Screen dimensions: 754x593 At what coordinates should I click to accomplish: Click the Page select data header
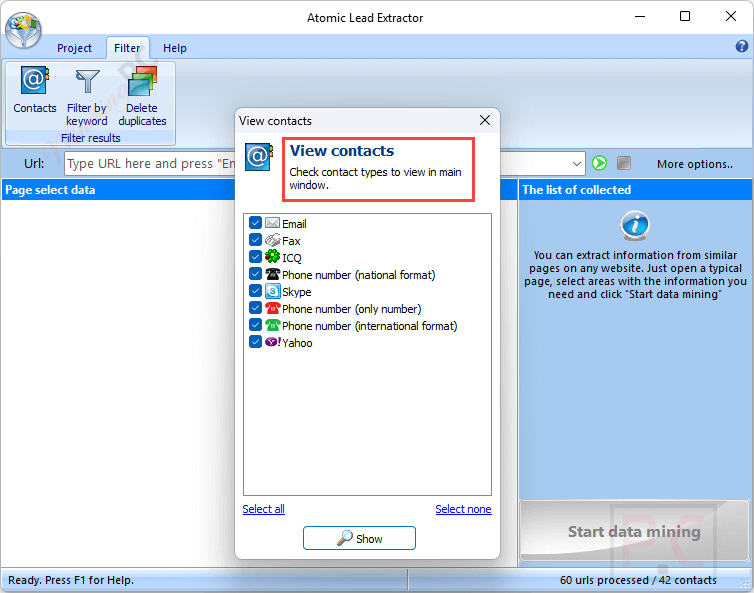tap(50, 190)
